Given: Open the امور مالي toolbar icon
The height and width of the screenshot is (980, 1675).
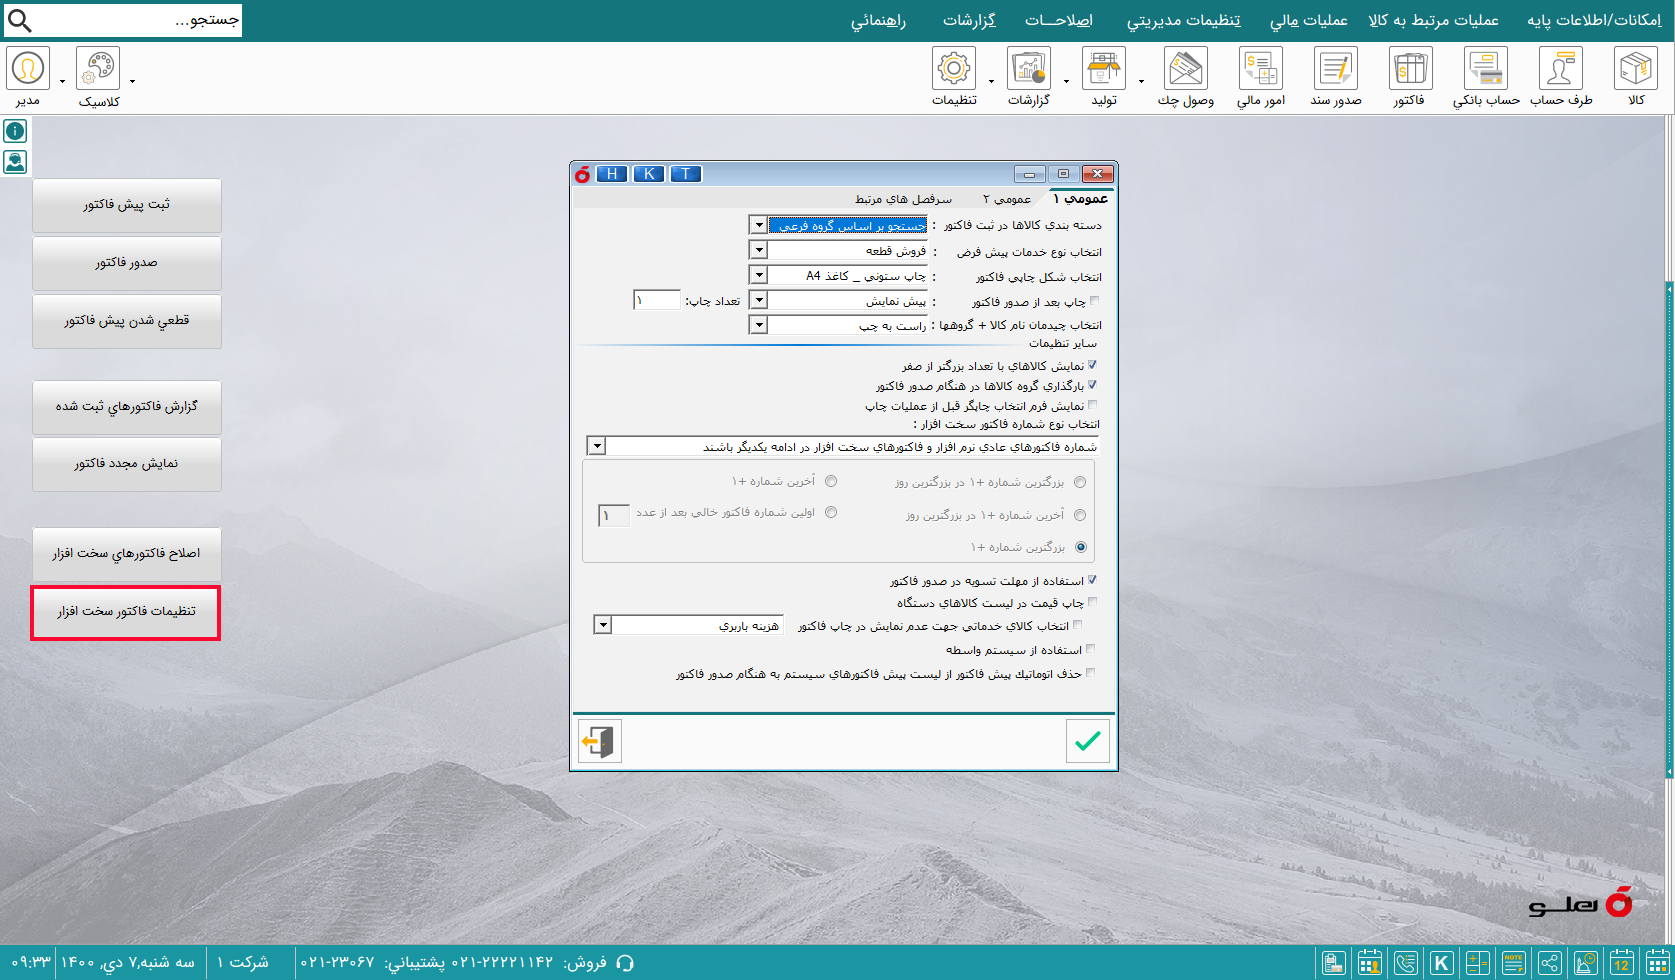Looking at the screenshot, I should tap(1261, 69).
